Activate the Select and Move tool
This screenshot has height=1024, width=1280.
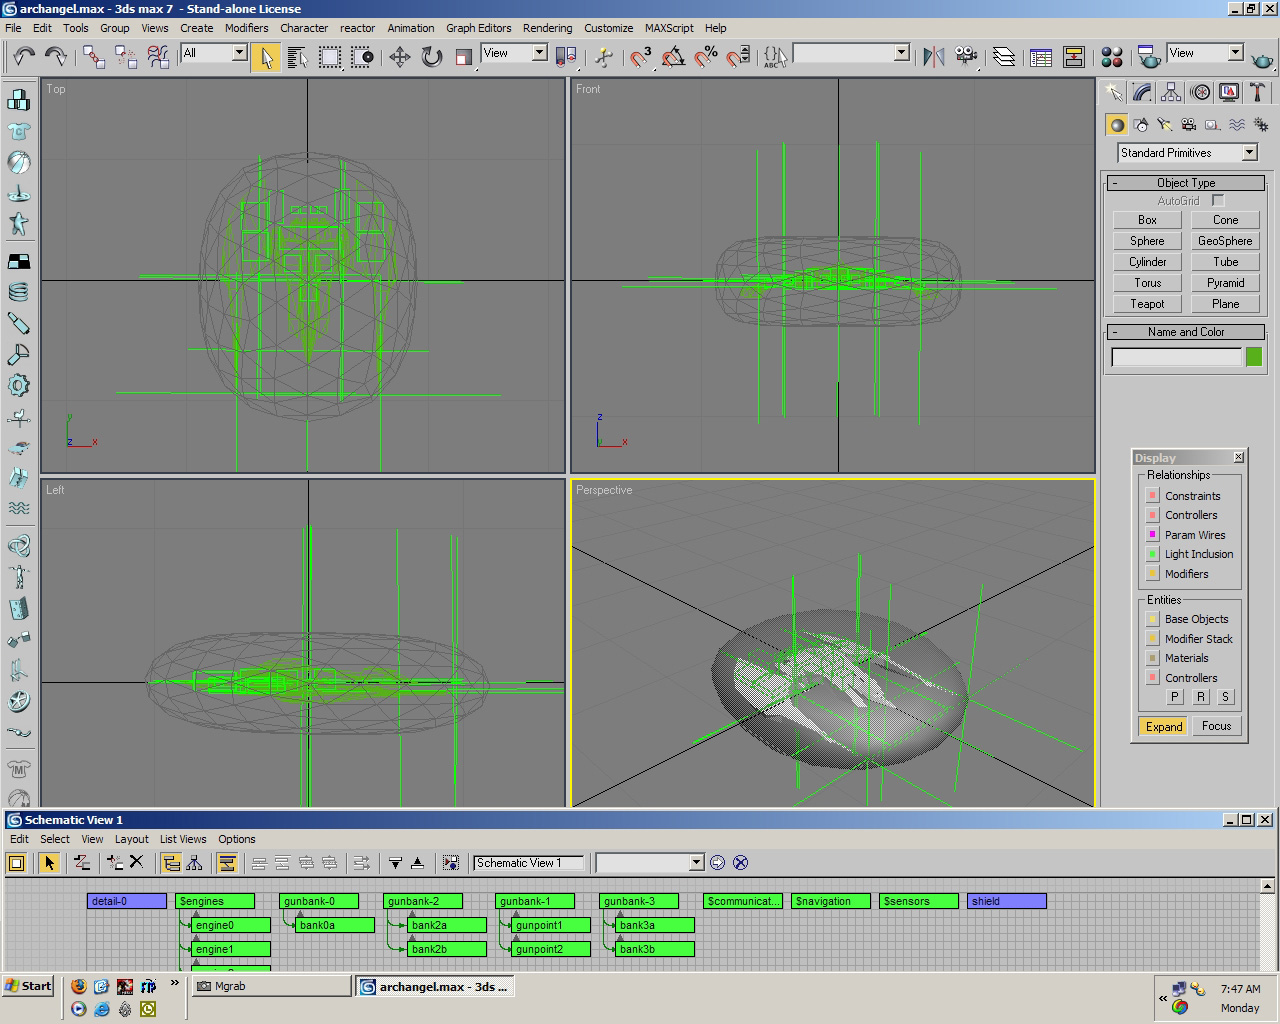400,57
